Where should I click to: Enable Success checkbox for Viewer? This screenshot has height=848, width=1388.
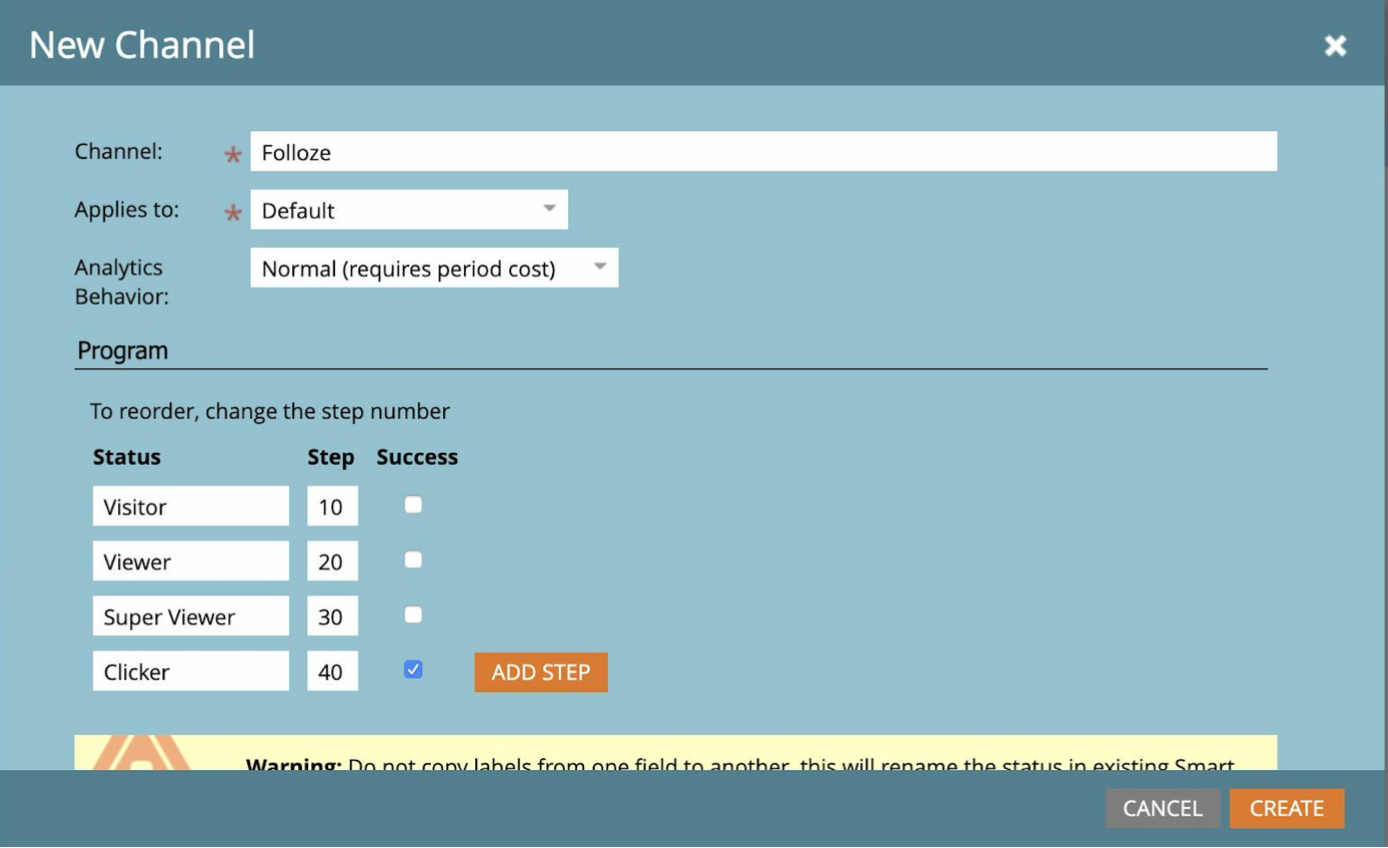413,560
